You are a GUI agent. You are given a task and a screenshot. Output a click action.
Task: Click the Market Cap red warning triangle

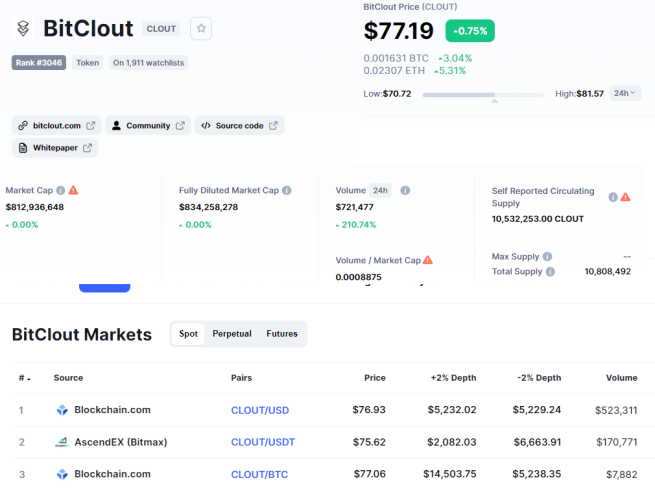(x=74, y=190)
